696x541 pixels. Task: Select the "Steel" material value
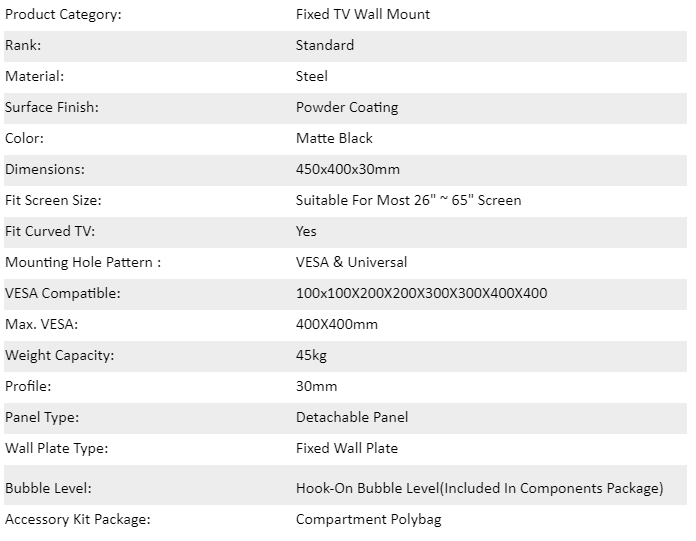point(312,76)
